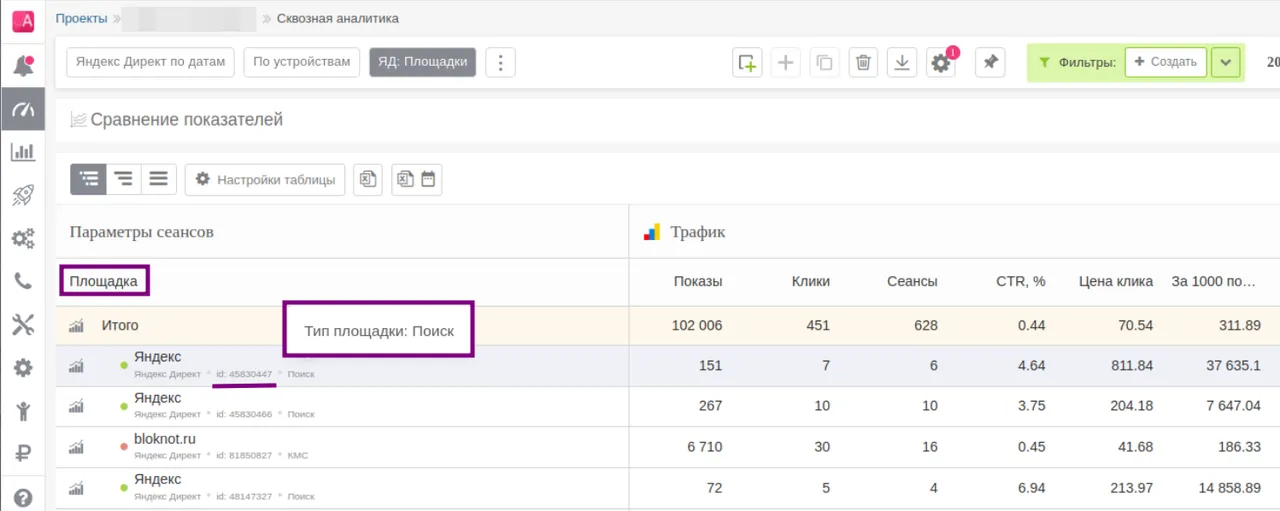Image resolution: width=1280 pixels, height=511 pixels.
Task: Click the total Показы value 102 006
Action: [697, 325]
